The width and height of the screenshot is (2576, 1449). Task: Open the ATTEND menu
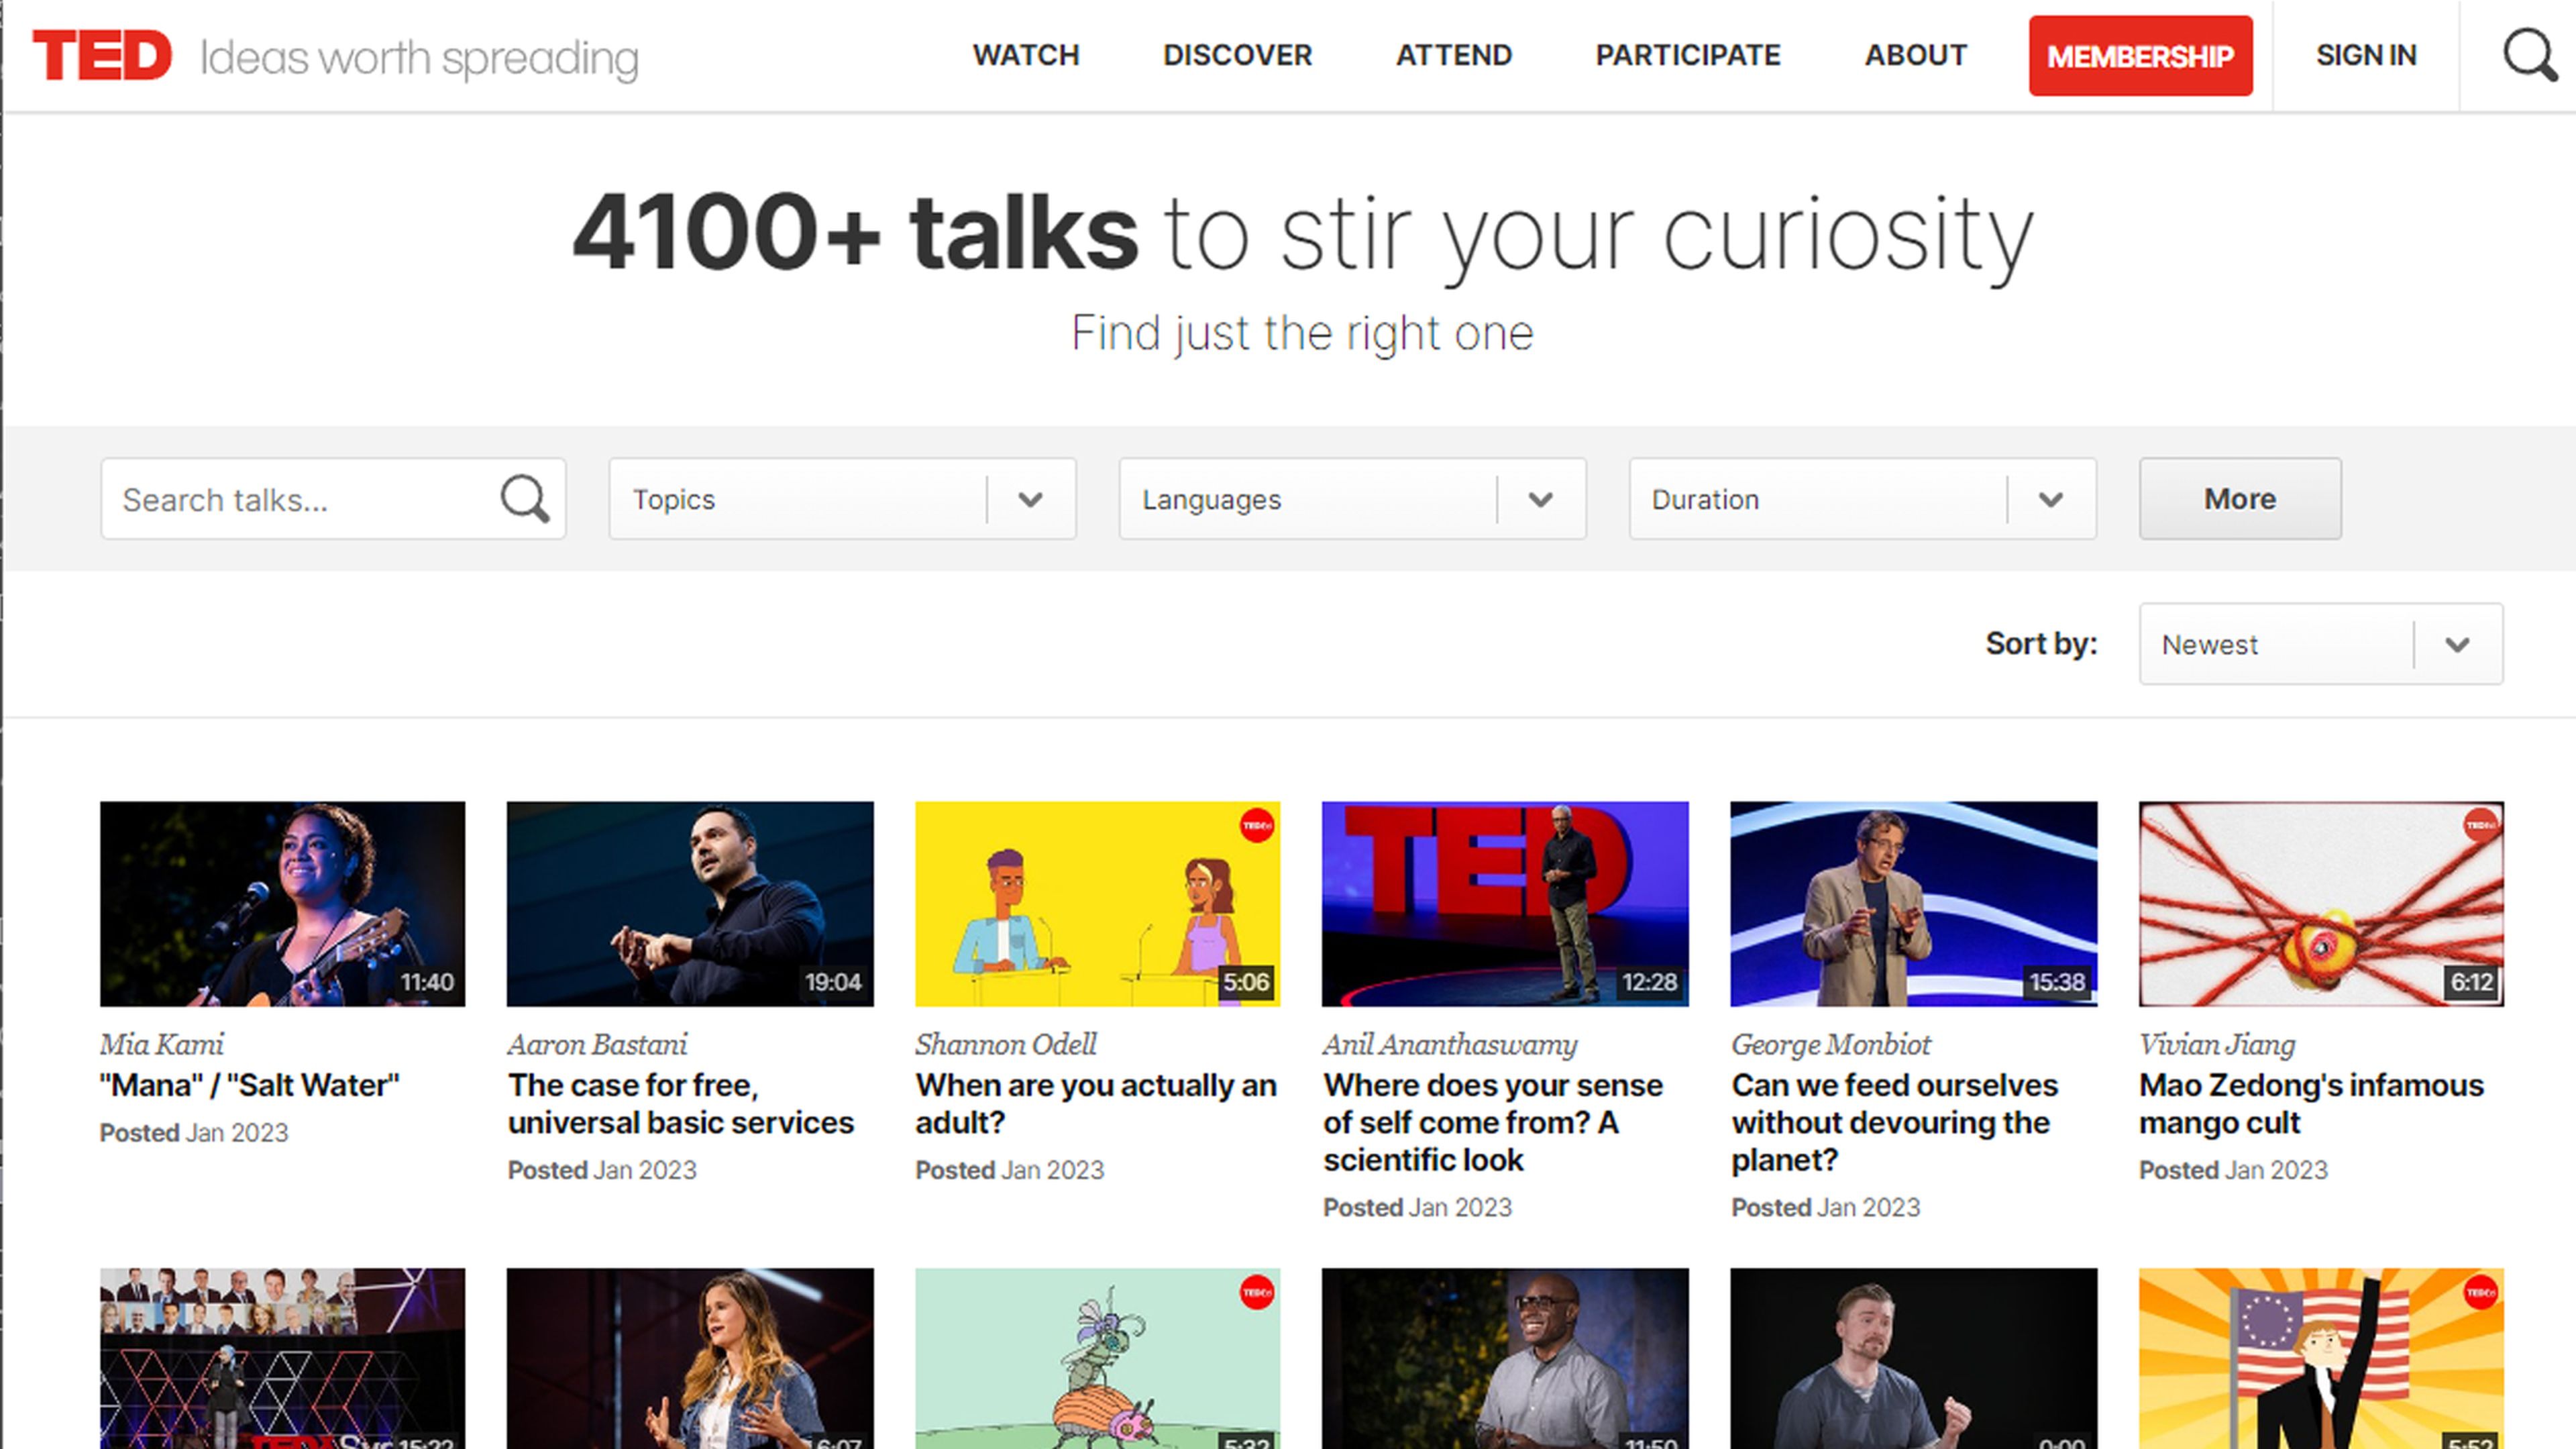1453,55
